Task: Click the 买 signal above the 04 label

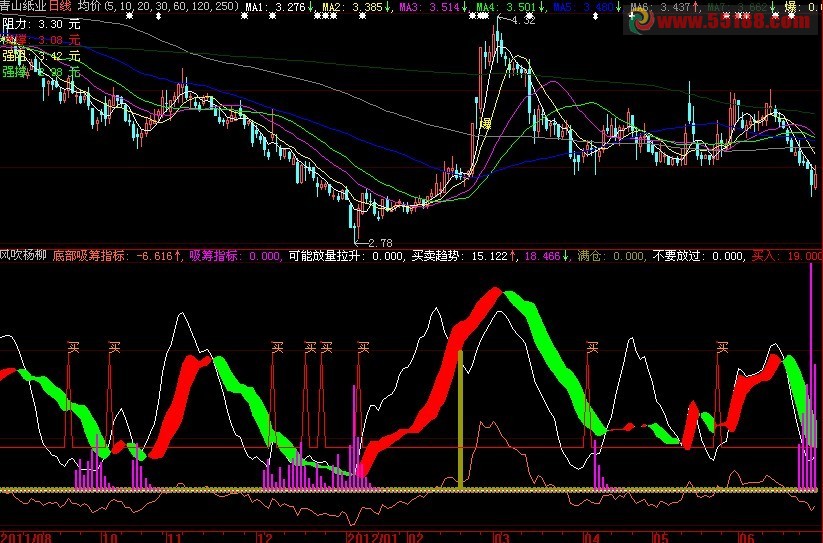Action: pyautogui.click(x=593, y=347)
